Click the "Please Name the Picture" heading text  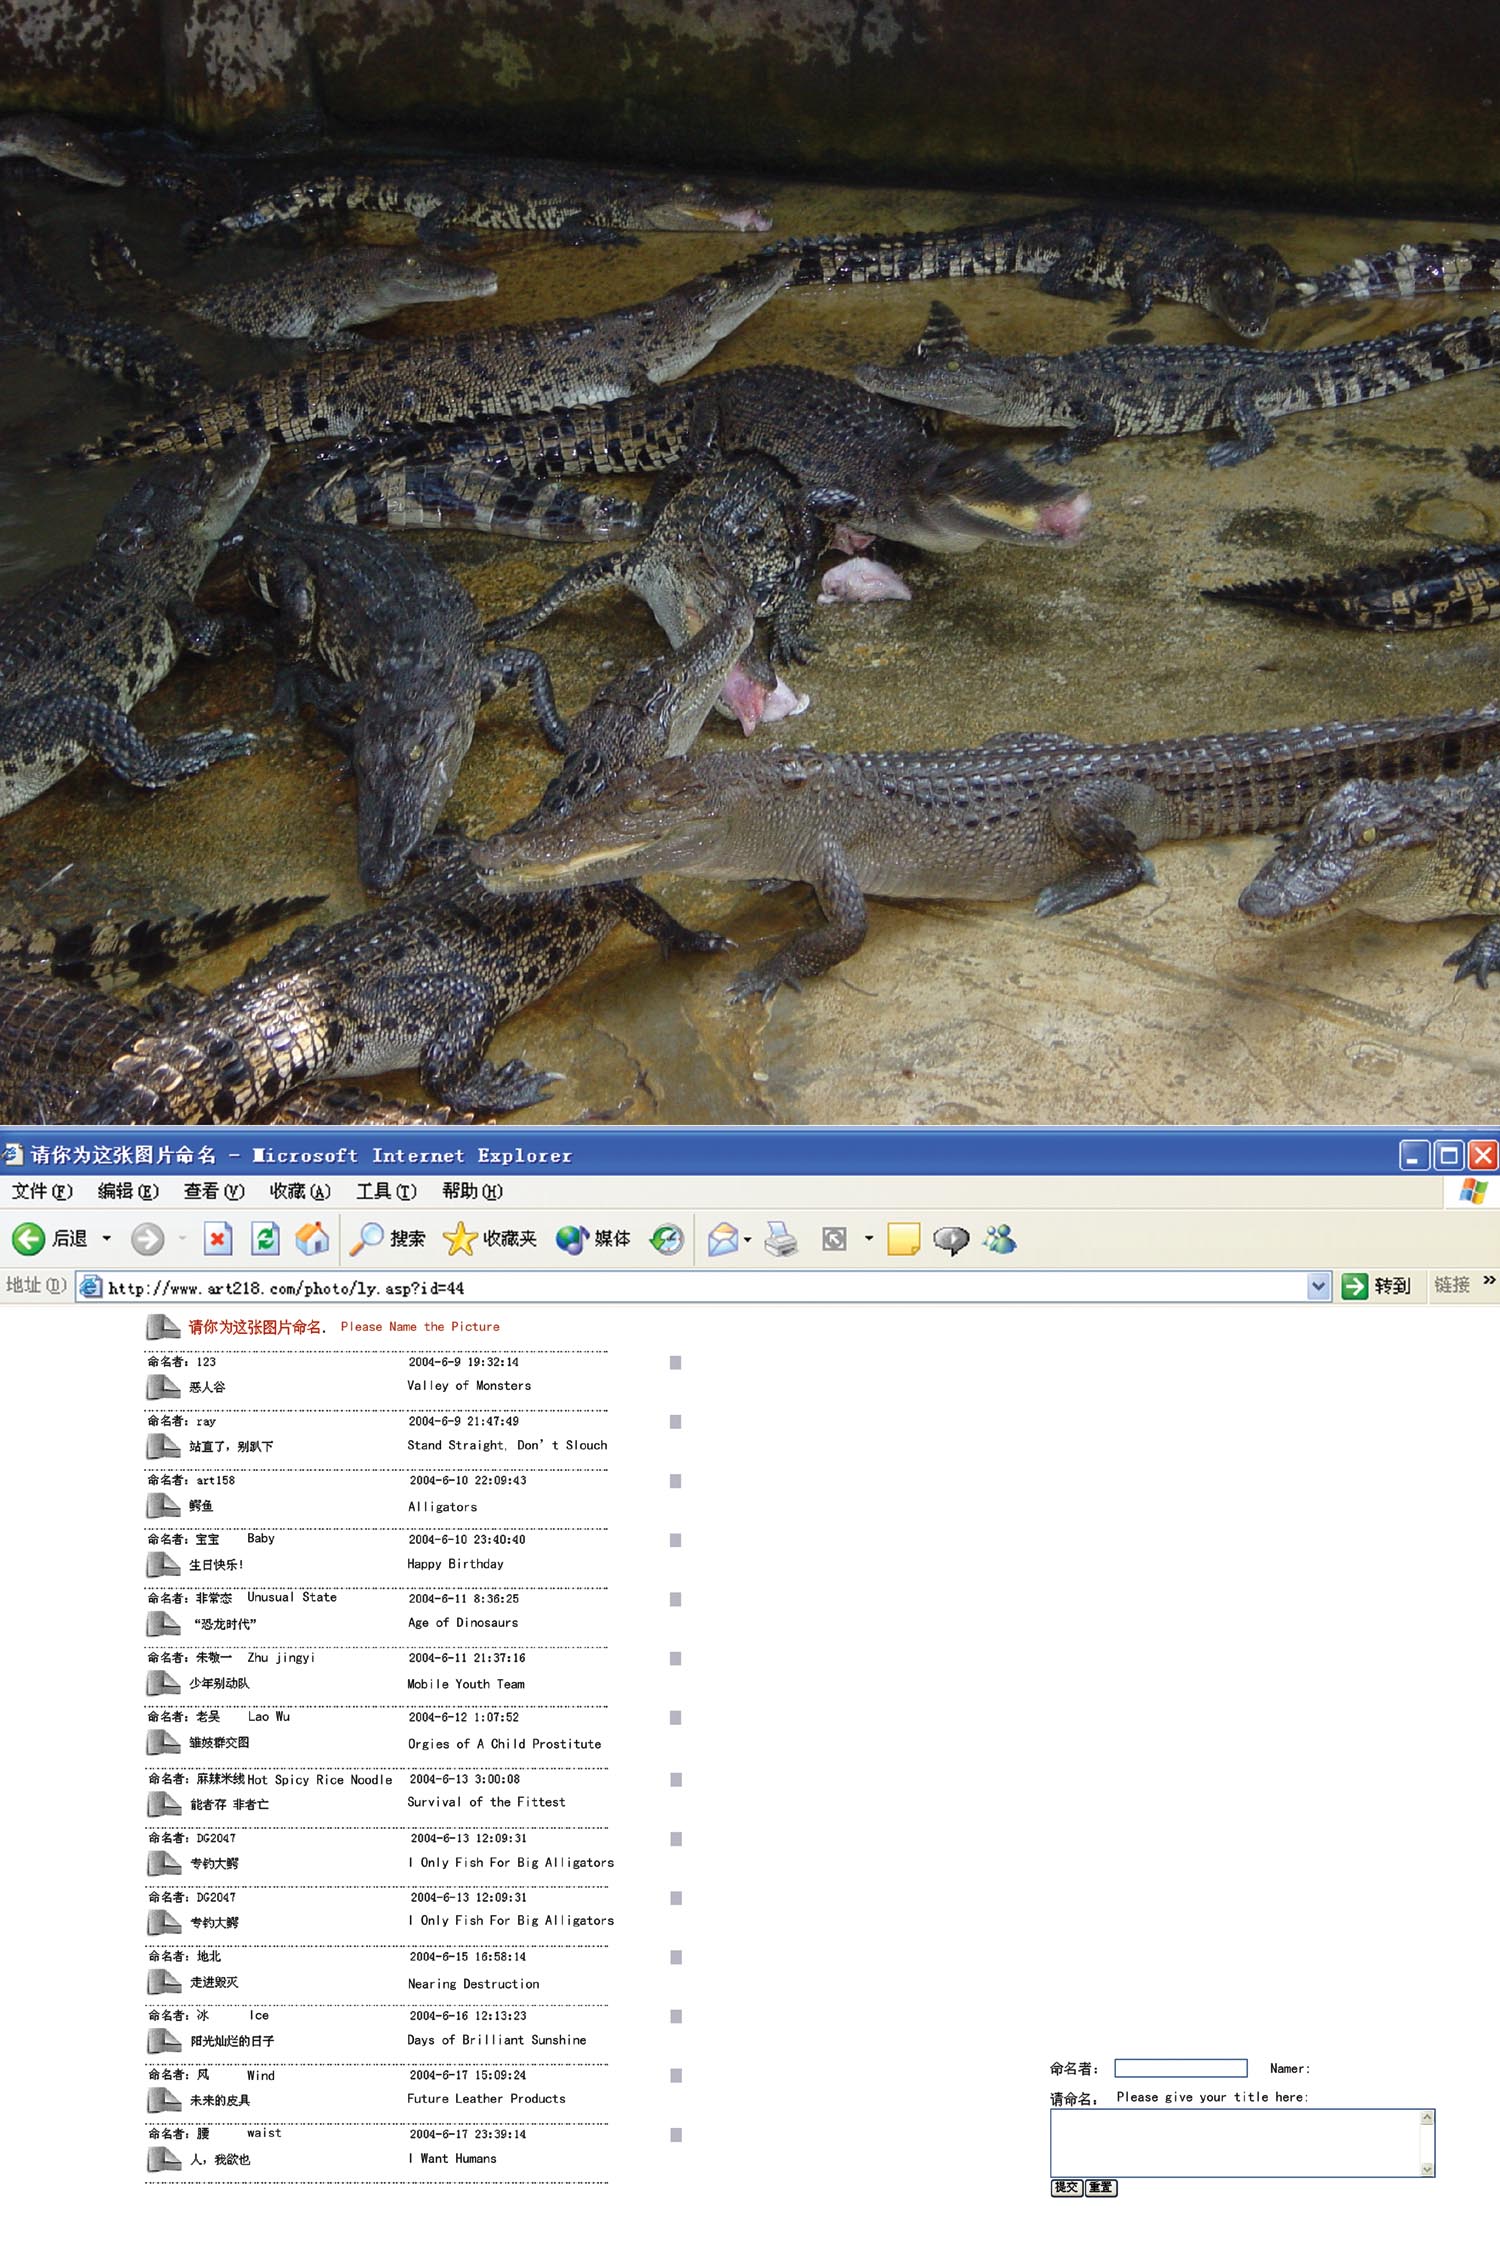pyautogui.click(x=420, y=1326)
